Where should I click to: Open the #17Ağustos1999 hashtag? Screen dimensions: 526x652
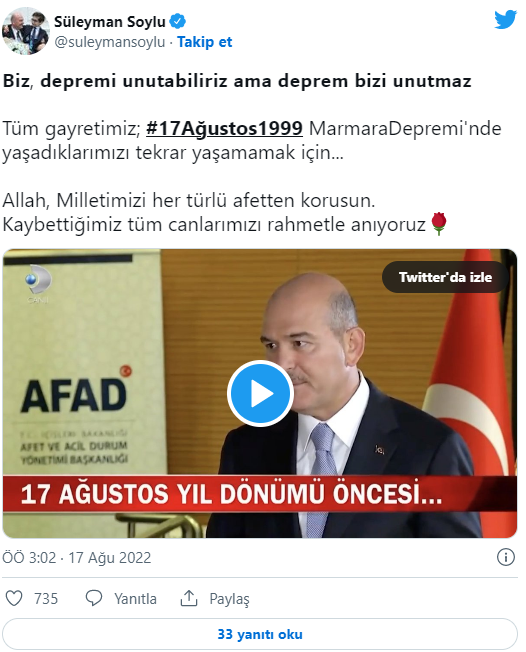224,128
